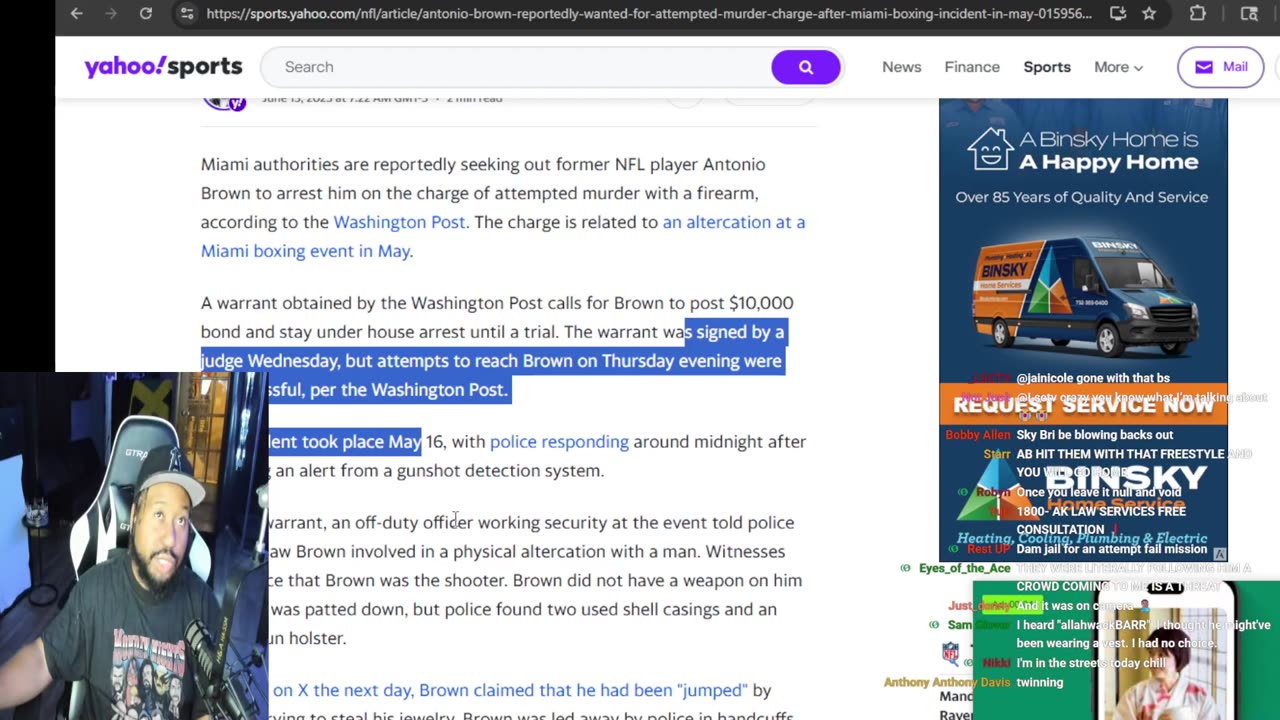Go back using the browser back arrow
This screenshot has width=1280, height=720.
[77, 13]
